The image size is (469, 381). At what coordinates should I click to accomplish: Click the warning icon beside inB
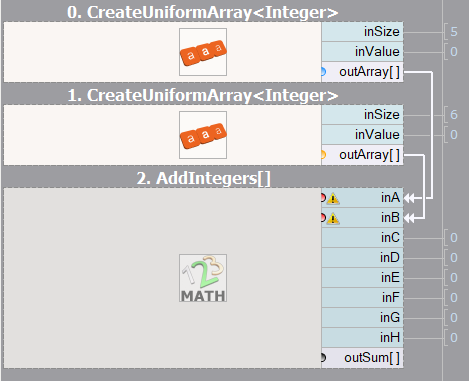333,219
